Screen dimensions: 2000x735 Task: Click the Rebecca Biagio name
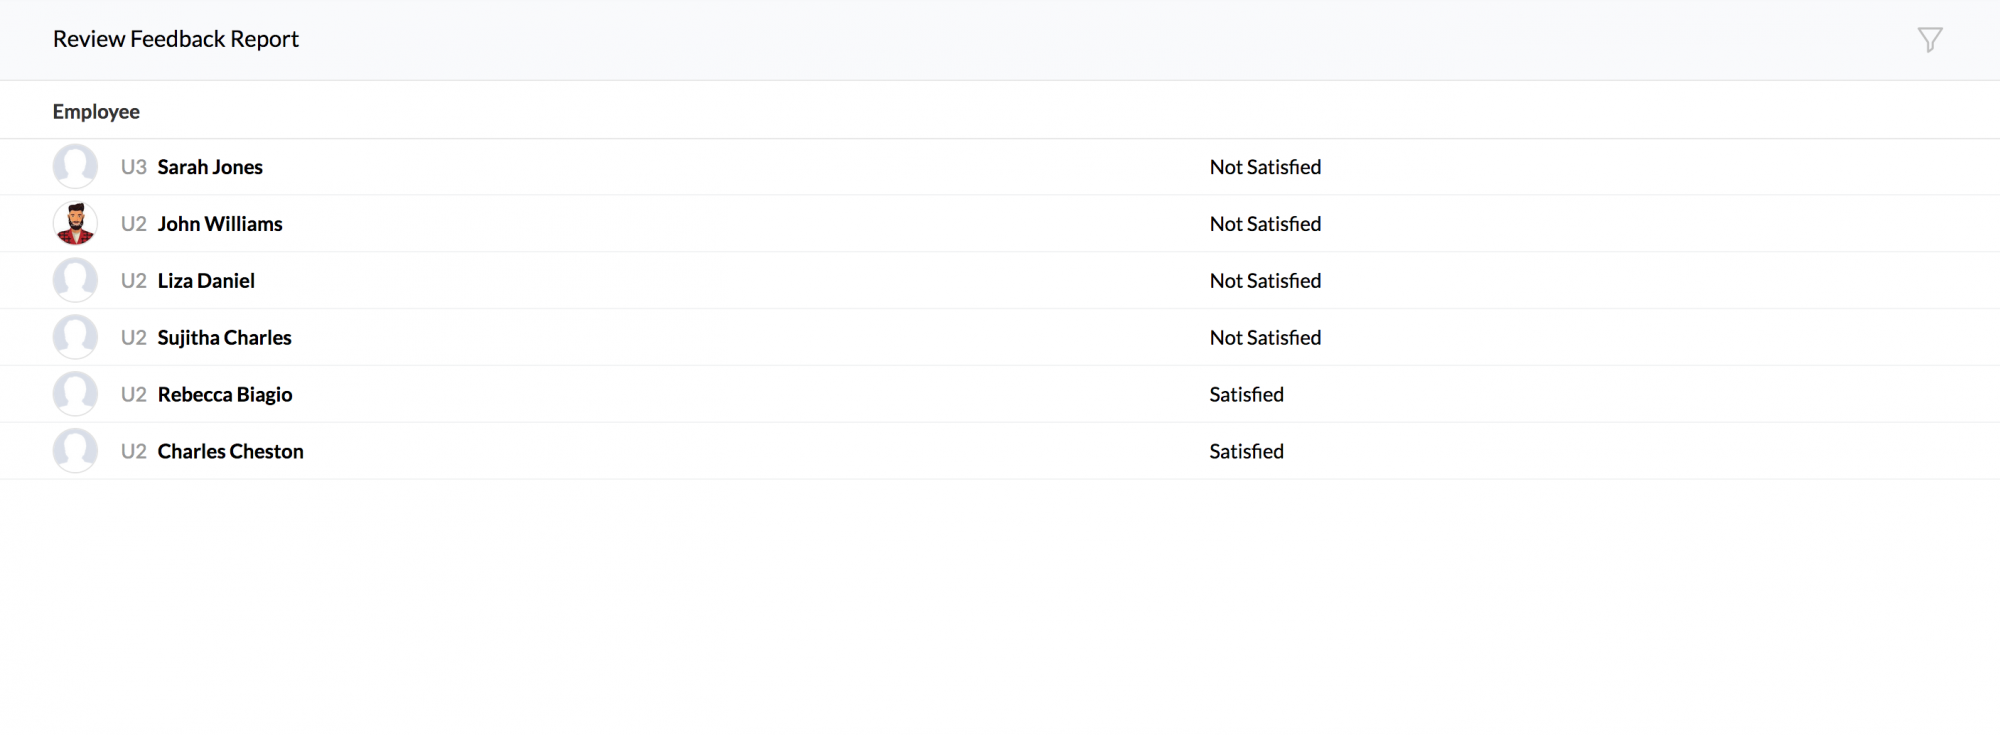tap(225, 395)
